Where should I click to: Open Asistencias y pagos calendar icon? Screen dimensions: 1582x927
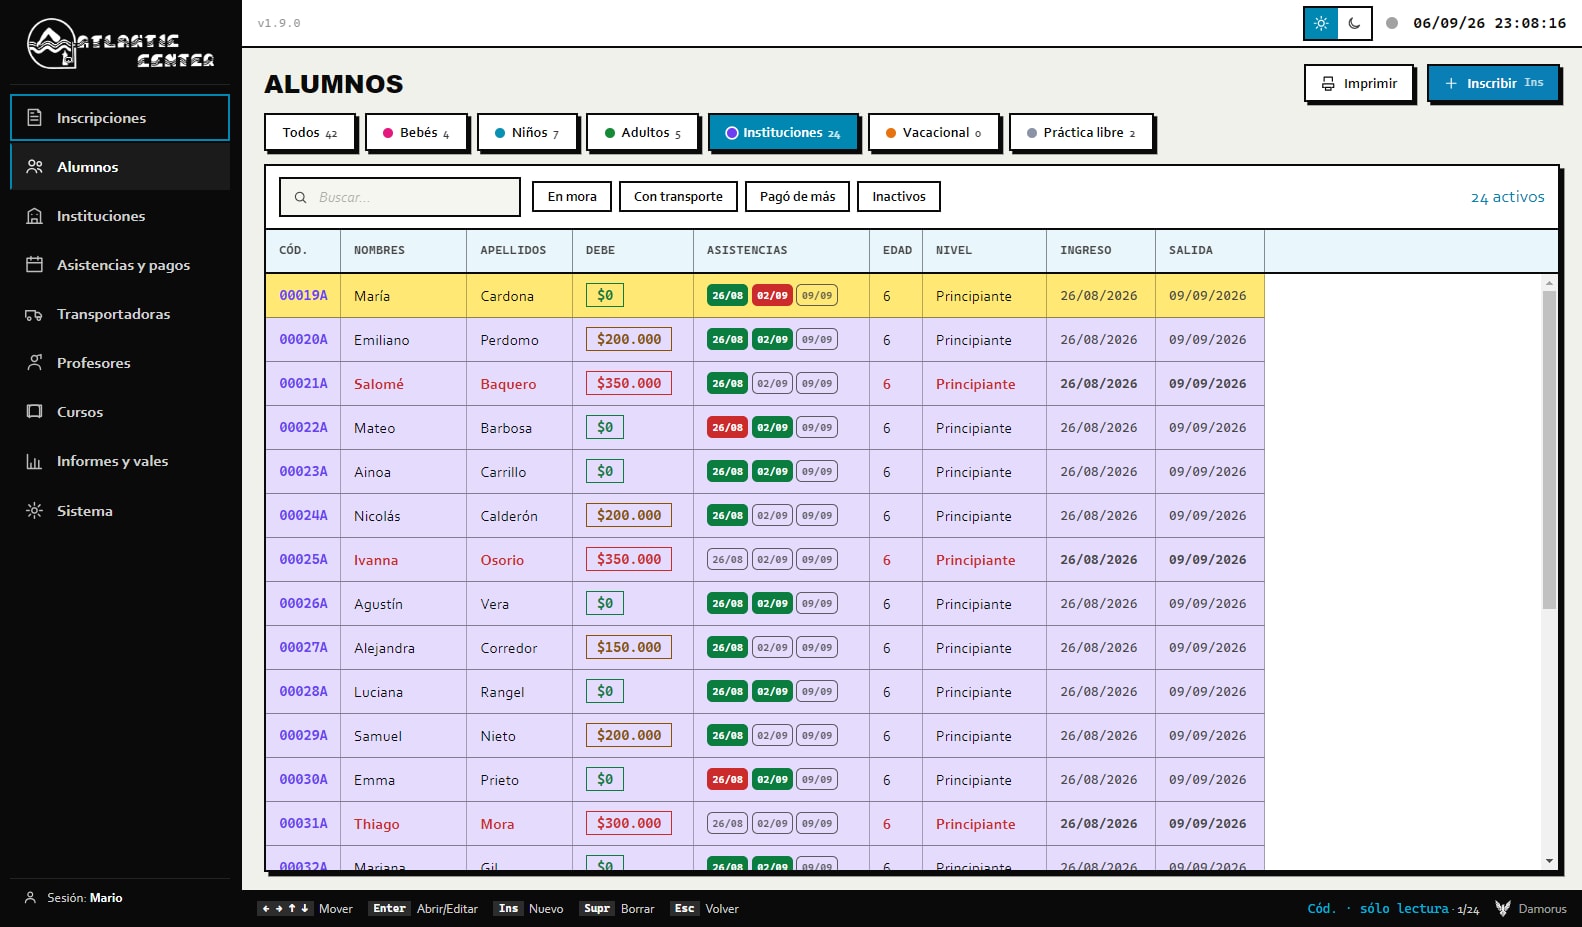[x=34, y=264]
